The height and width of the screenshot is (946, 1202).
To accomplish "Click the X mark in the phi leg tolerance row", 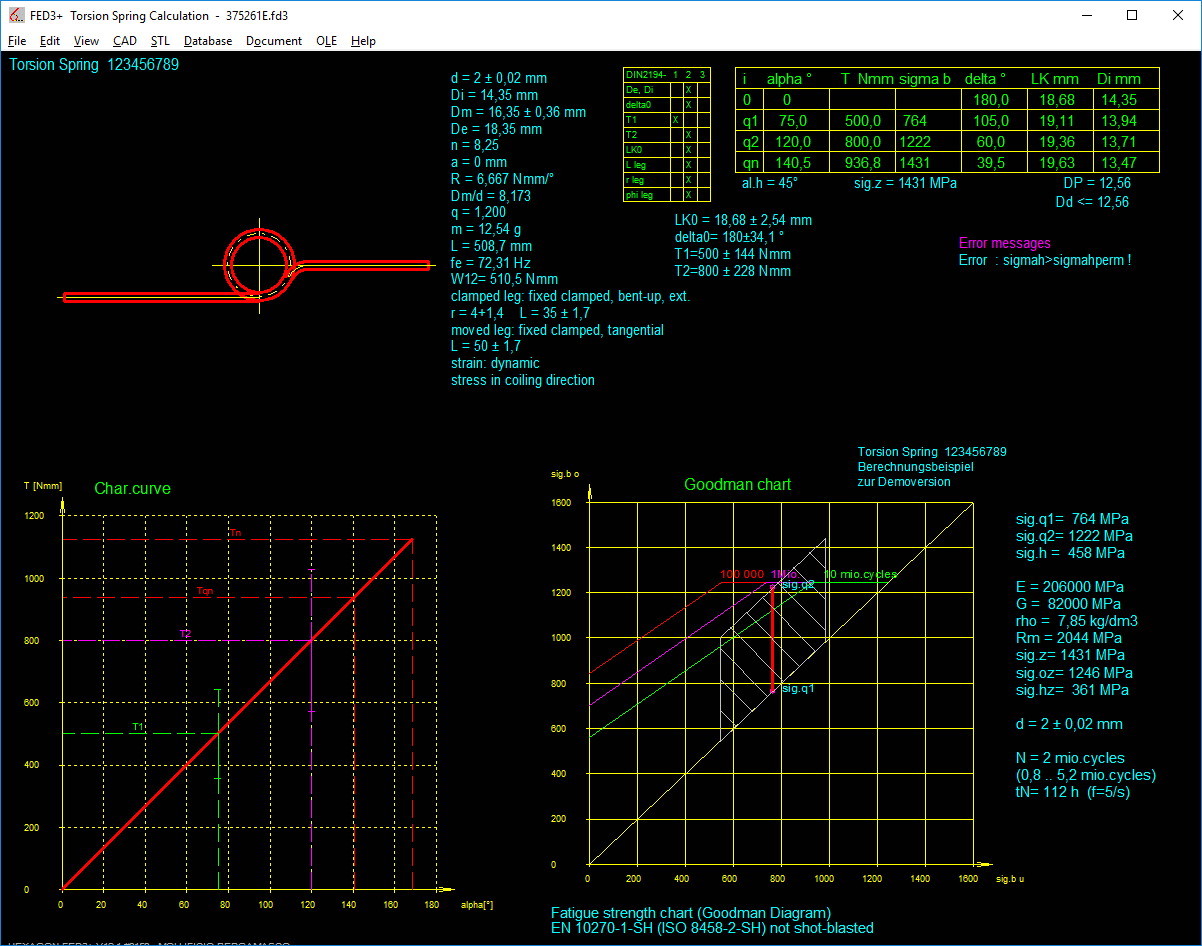I will click(689, 195).
